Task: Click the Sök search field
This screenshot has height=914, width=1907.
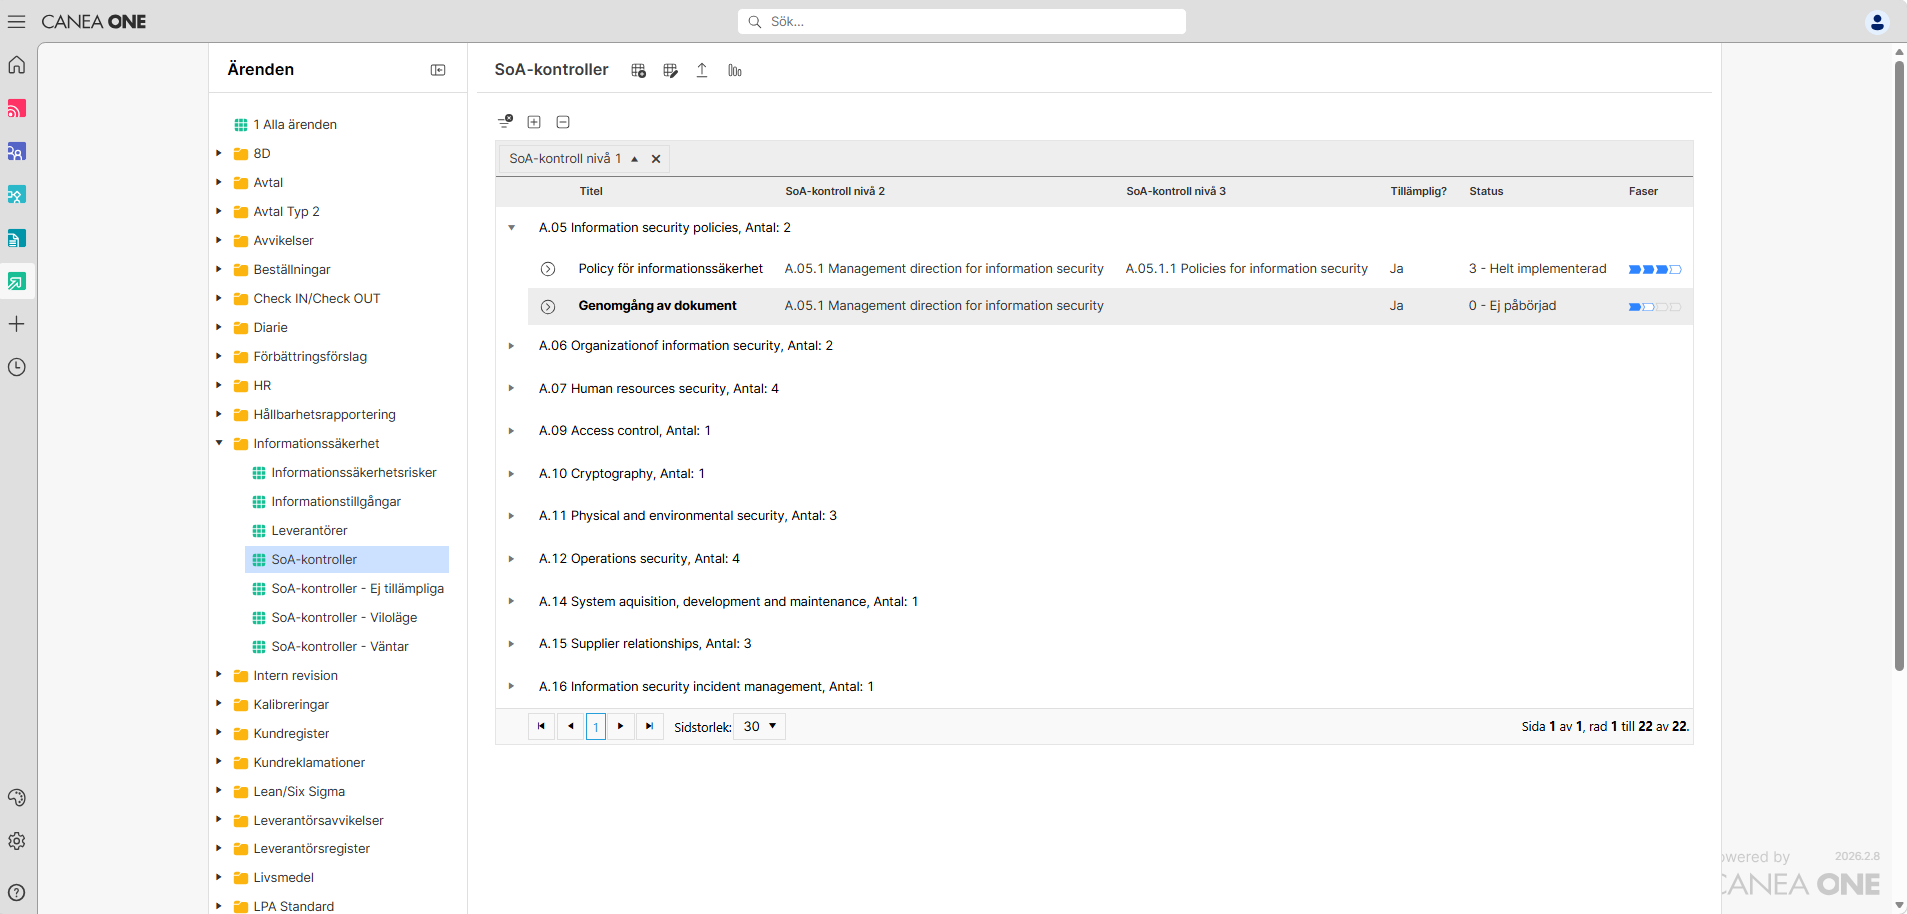Action: coord(962,21)
